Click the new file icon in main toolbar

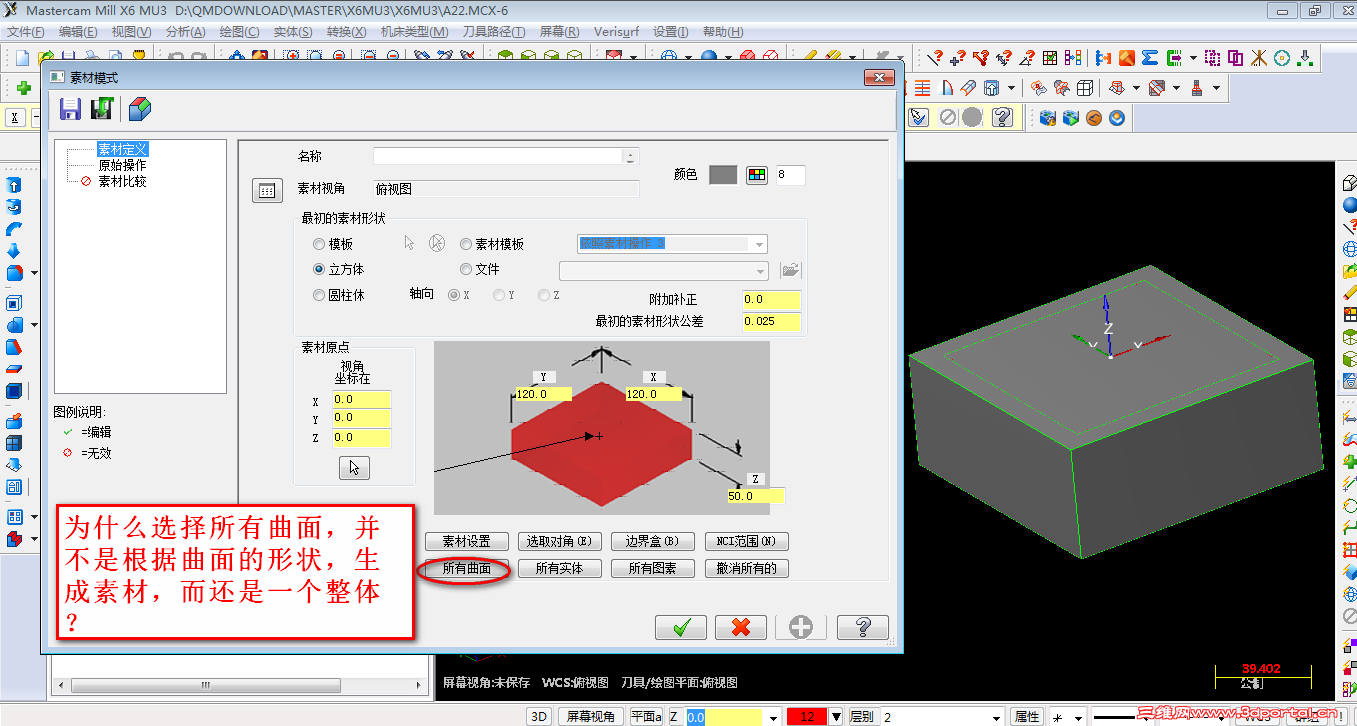[x=22, y=58]
